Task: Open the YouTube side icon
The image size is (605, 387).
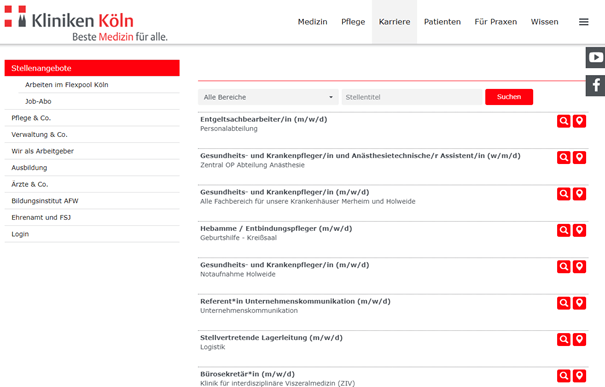Action: pyautogui.click(x=595, y=57)
